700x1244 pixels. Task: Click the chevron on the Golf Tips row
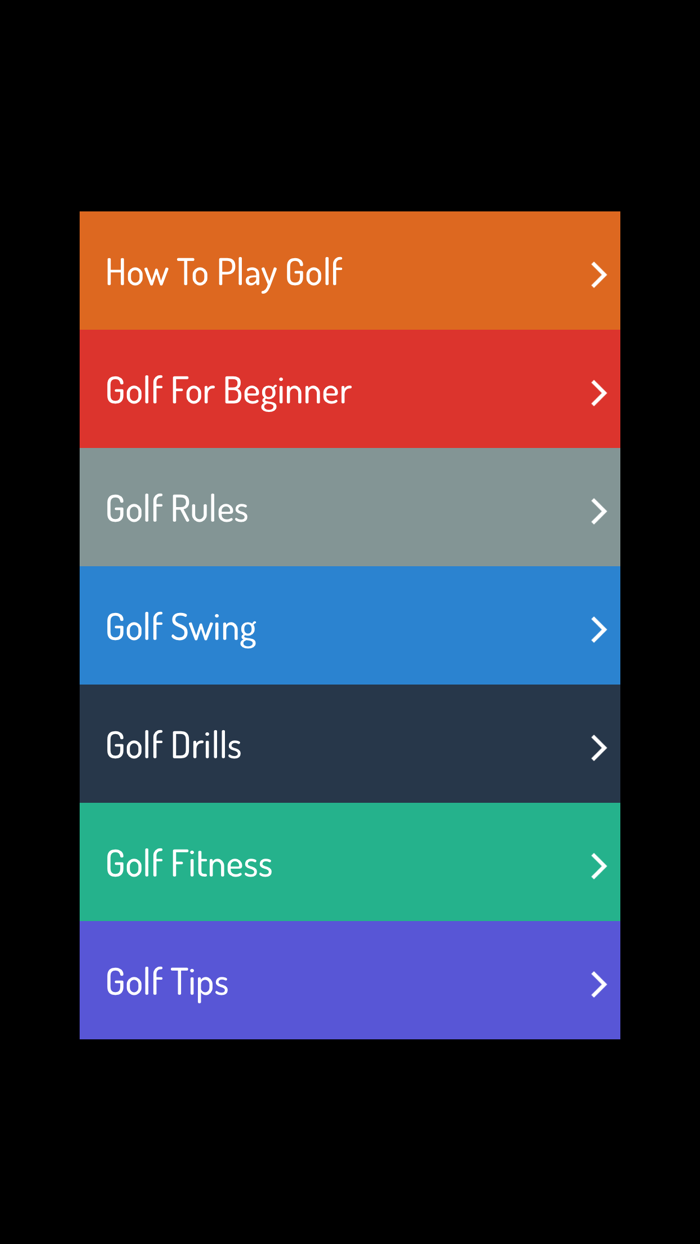pyautogui.click(x=599, y=984)
